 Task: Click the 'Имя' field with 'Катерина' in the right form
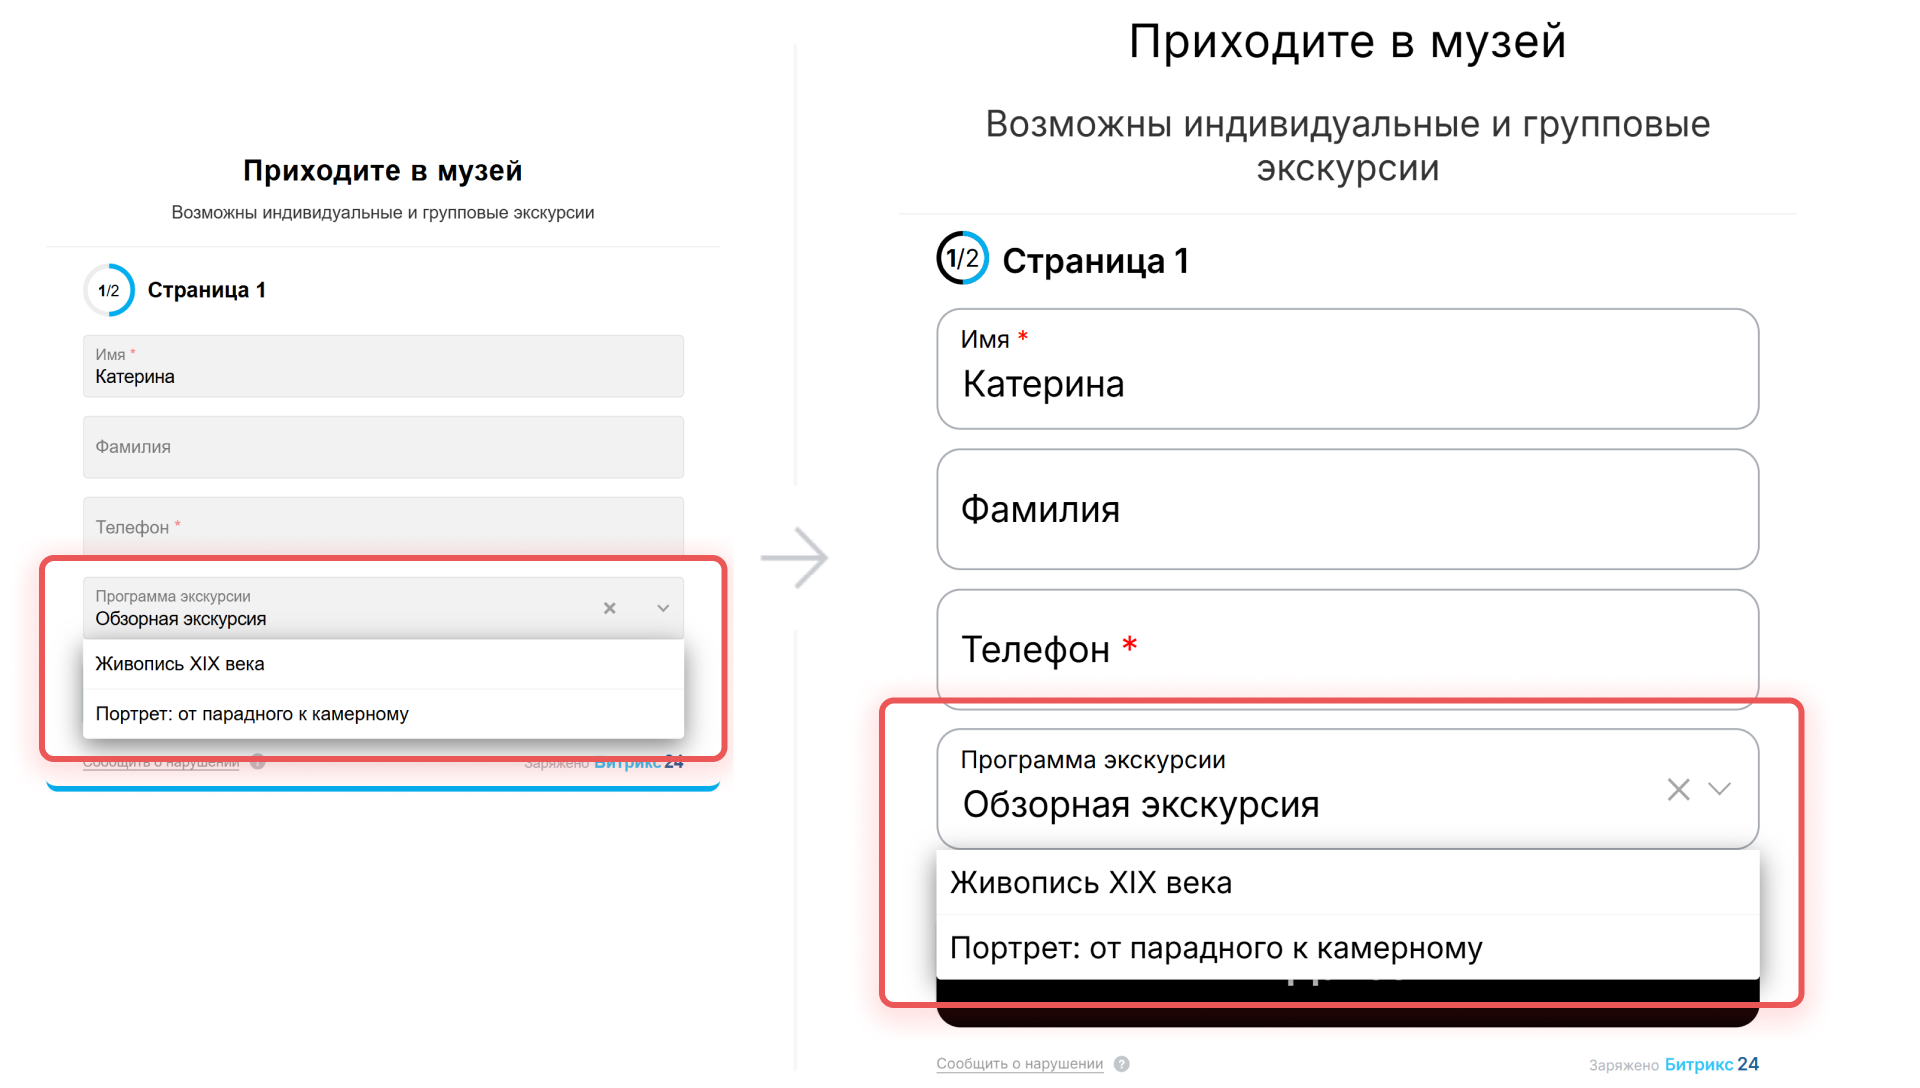pyautogui.click(x=1346, y=369)
